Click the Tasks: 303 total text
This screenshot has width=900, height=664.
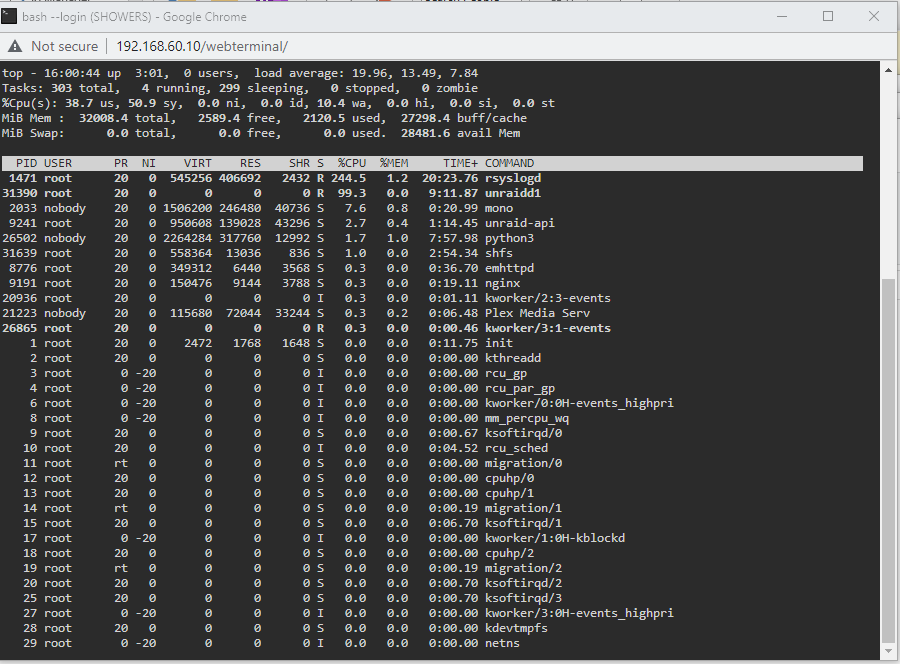pos(58,88)
